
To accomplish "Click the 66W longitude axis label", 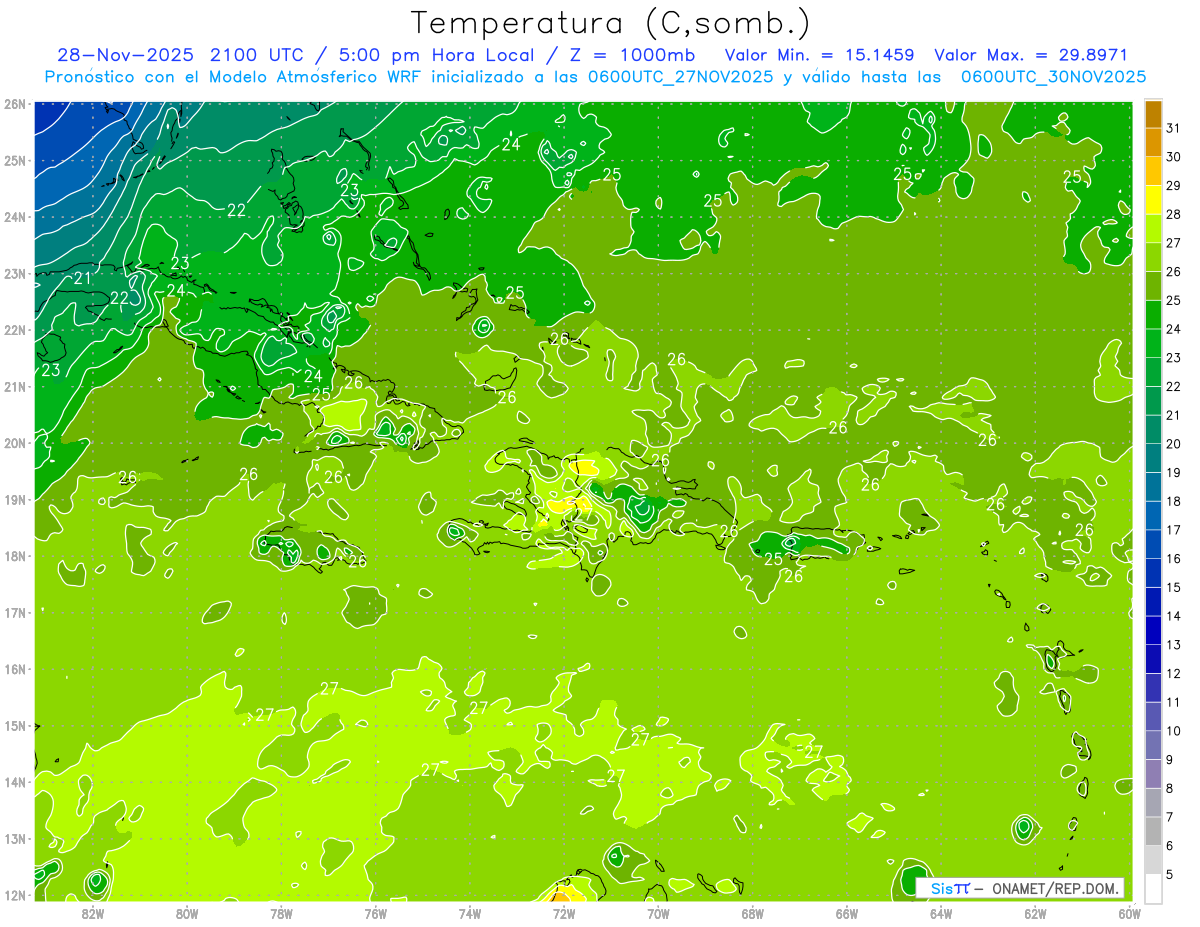I will tap(847, 914).
